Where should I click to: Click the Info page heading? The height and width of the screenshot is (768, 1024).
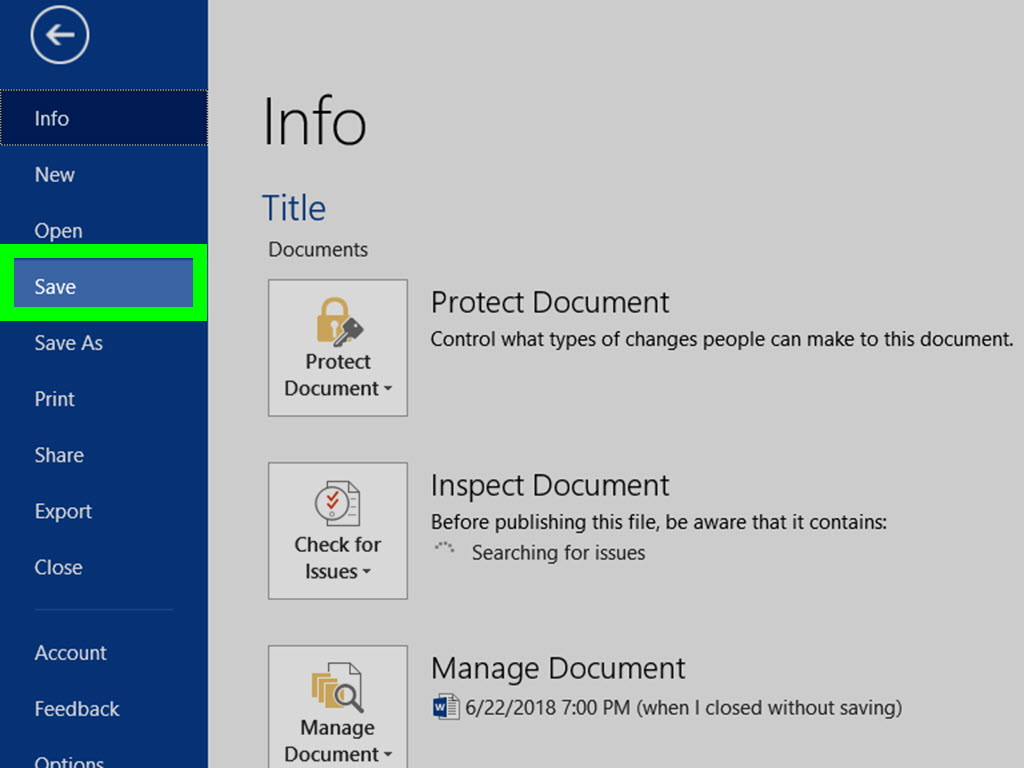click(314, 121)
